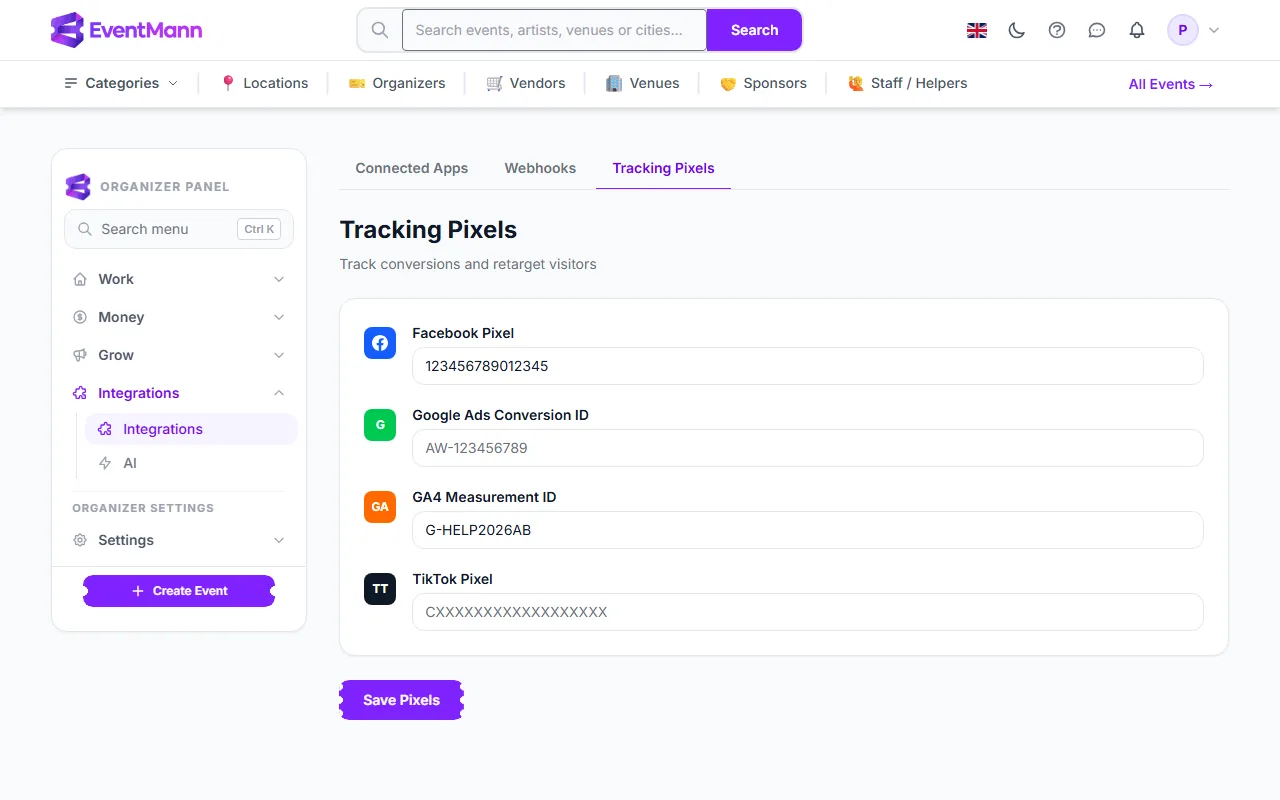Expand the Grow menu section
The image size is (1280, 800).
tap(179, 355)
